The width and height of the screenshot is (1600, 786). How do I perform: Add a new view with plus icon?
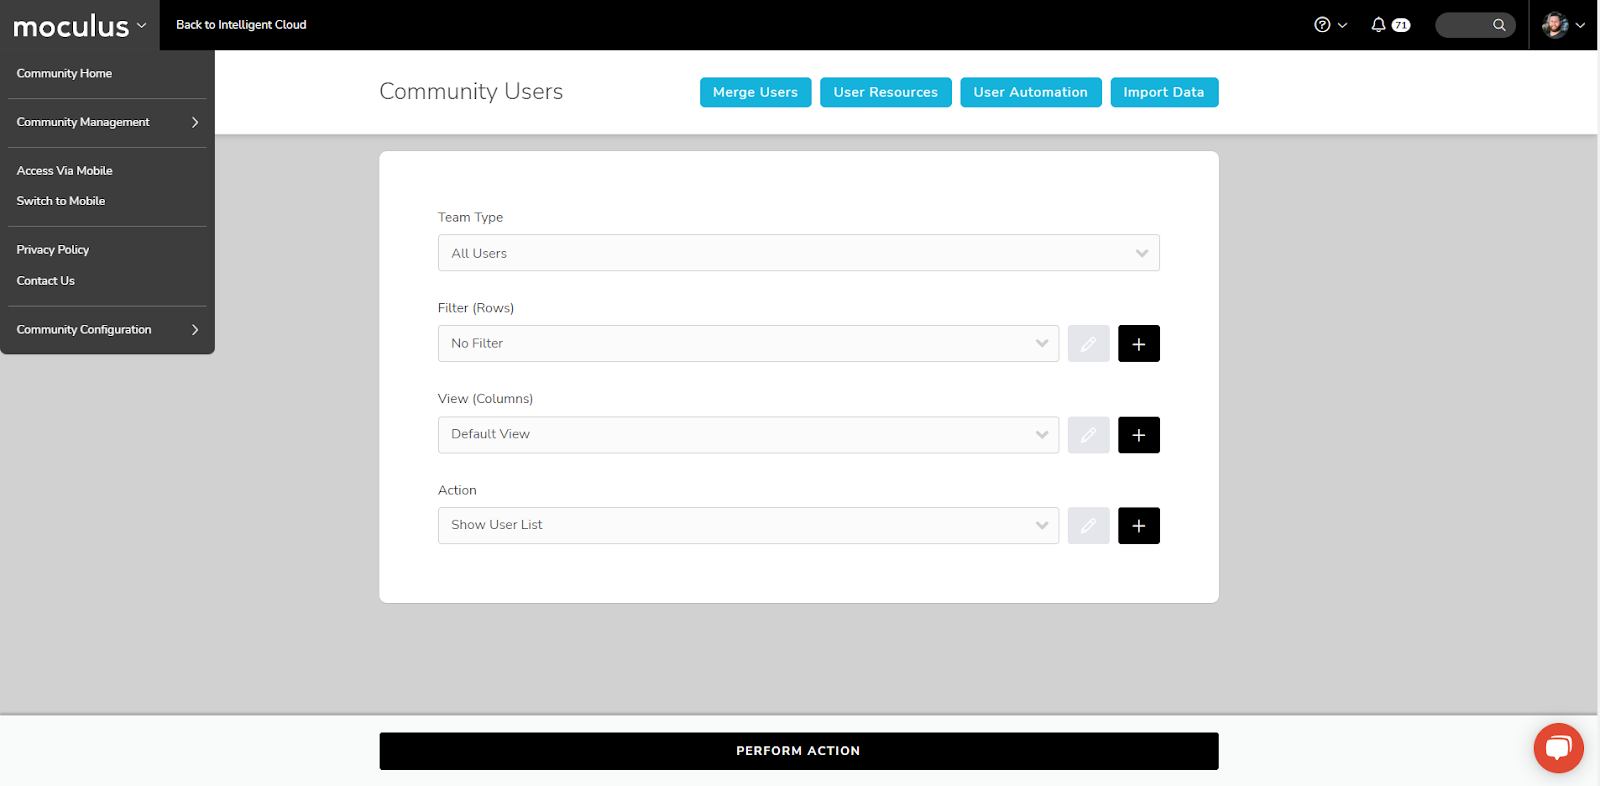coord(1138,435)
